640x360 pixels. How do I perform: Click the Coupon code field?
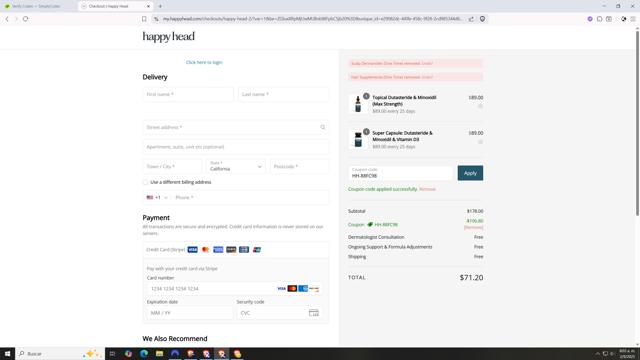[401, 173]
